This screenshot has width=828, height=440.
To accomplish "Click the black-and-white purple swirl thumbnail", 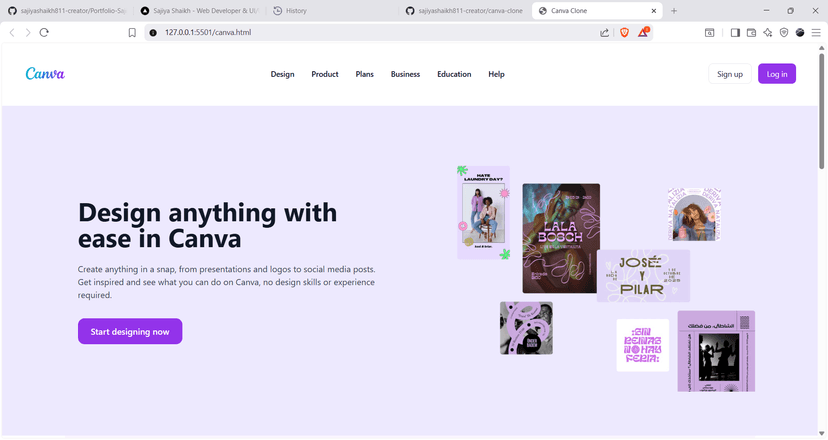I will [526, 328].
